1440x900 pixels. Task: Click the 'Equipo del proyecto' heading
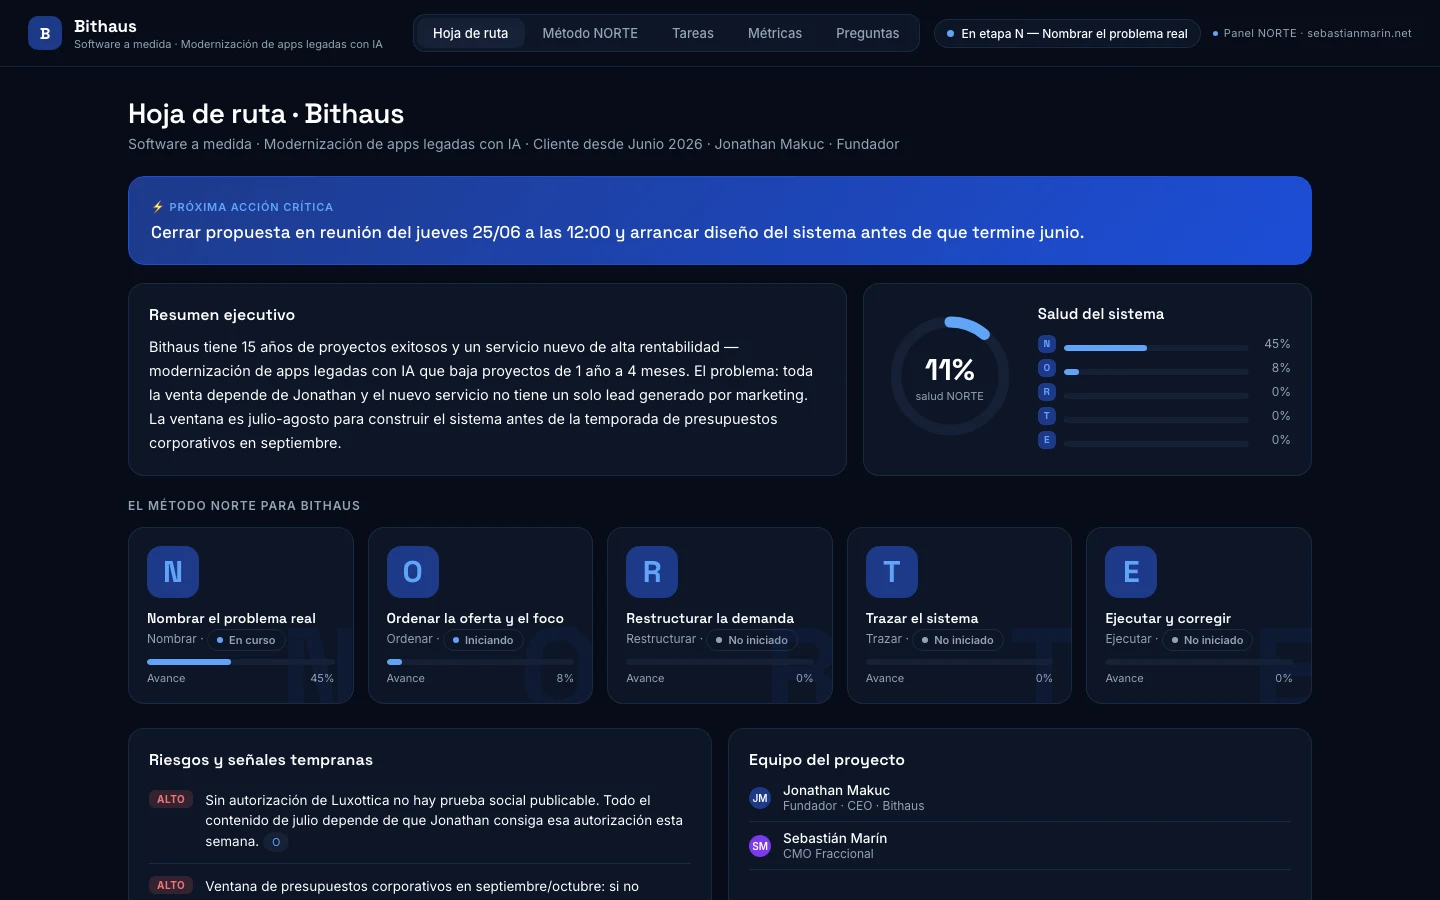pyautogui.click(x=827, y=760)
